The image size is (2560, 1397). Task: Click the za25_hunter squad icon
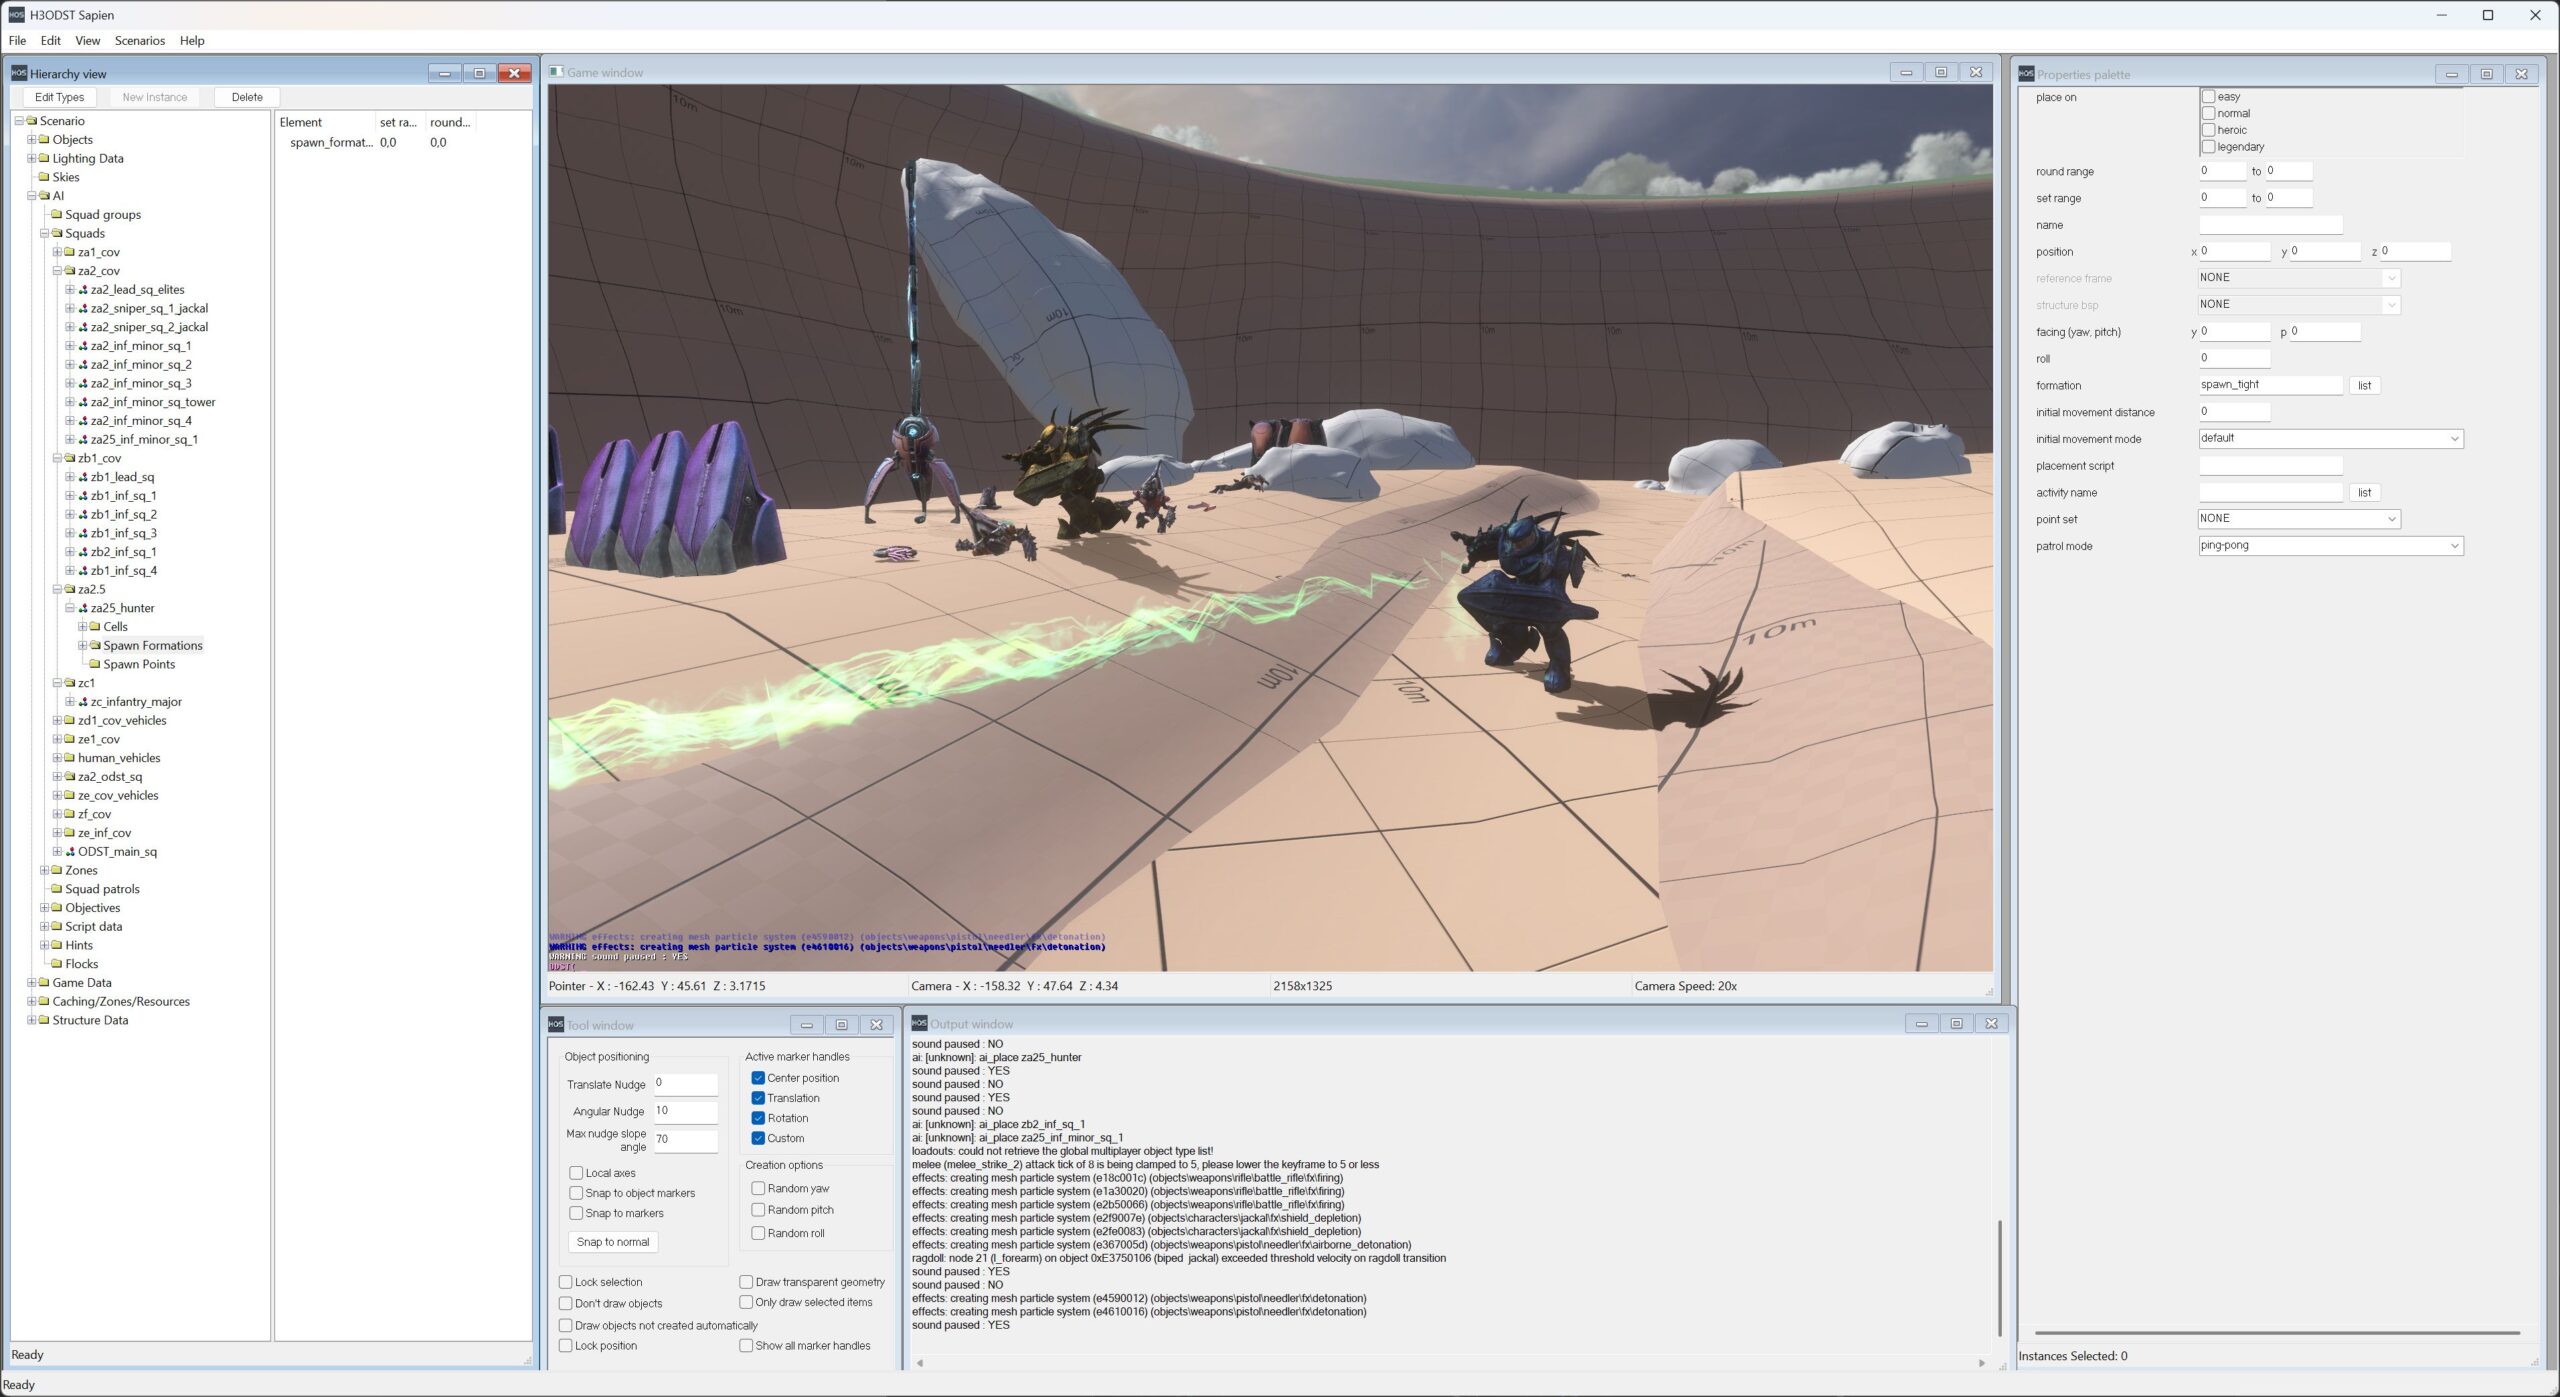(83, 608)
